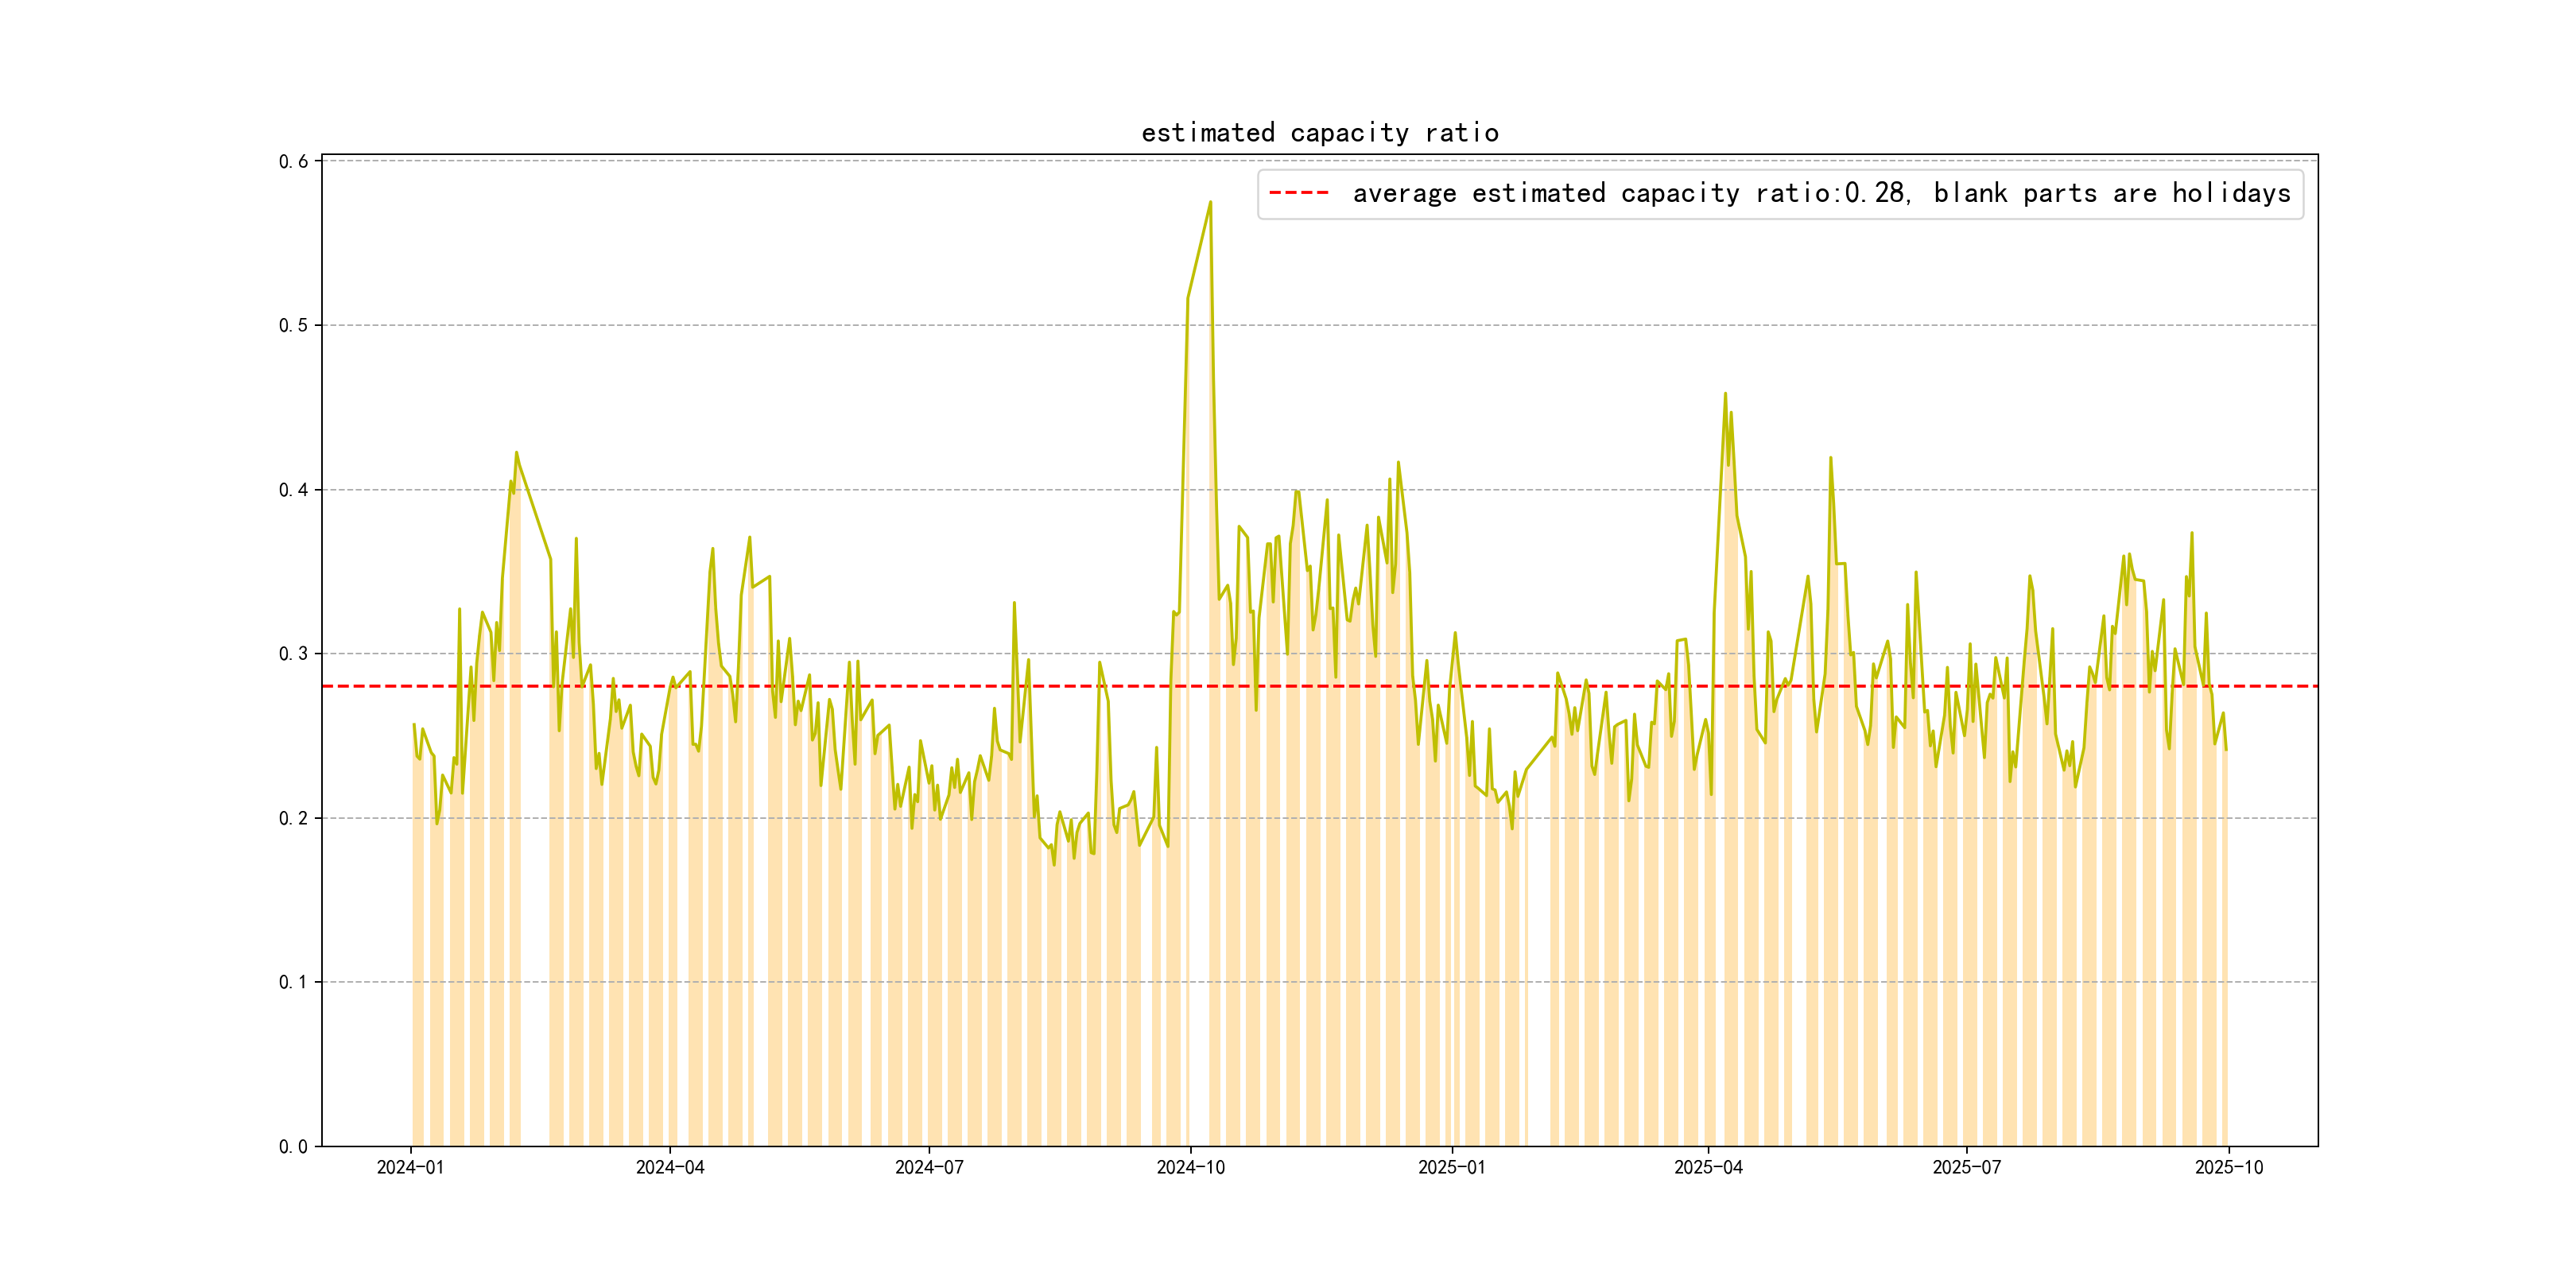Select the 2025-10 x-axis tick label
The image size is (2576, 1288).
coord(2228,1167)
